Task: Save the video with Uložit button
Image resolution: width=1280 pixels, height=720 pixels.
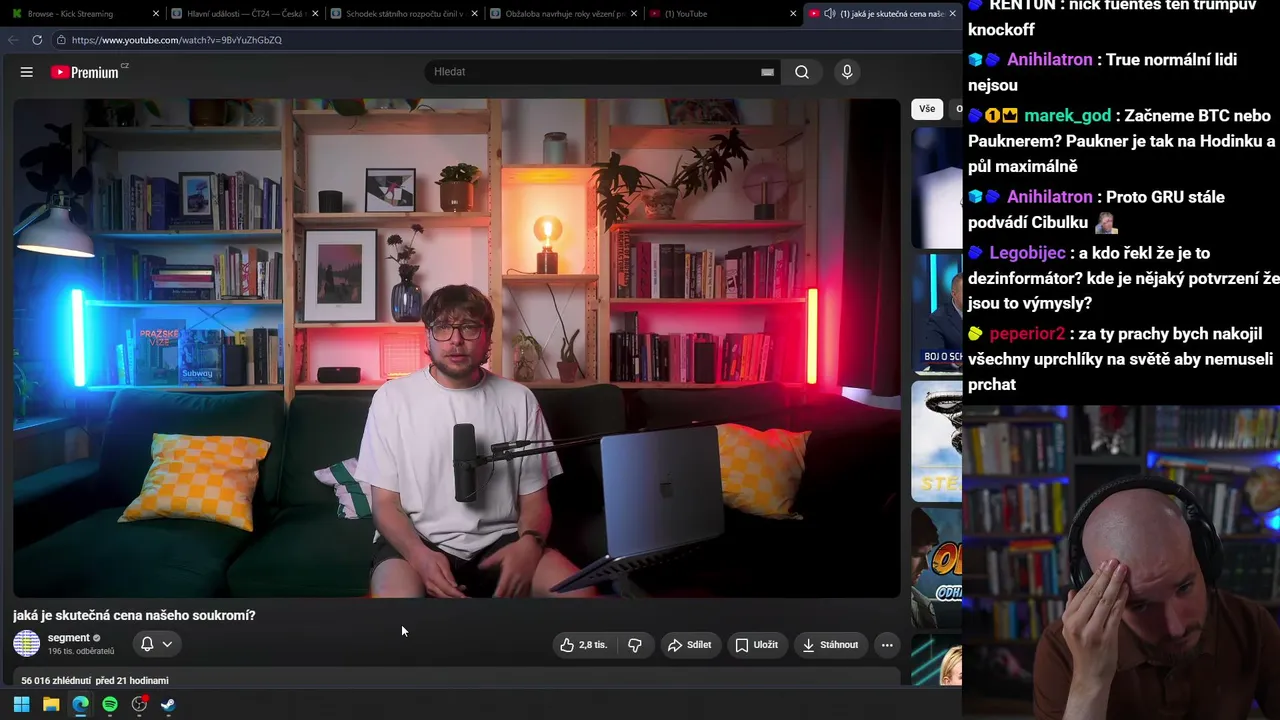Action: point(757,645)
